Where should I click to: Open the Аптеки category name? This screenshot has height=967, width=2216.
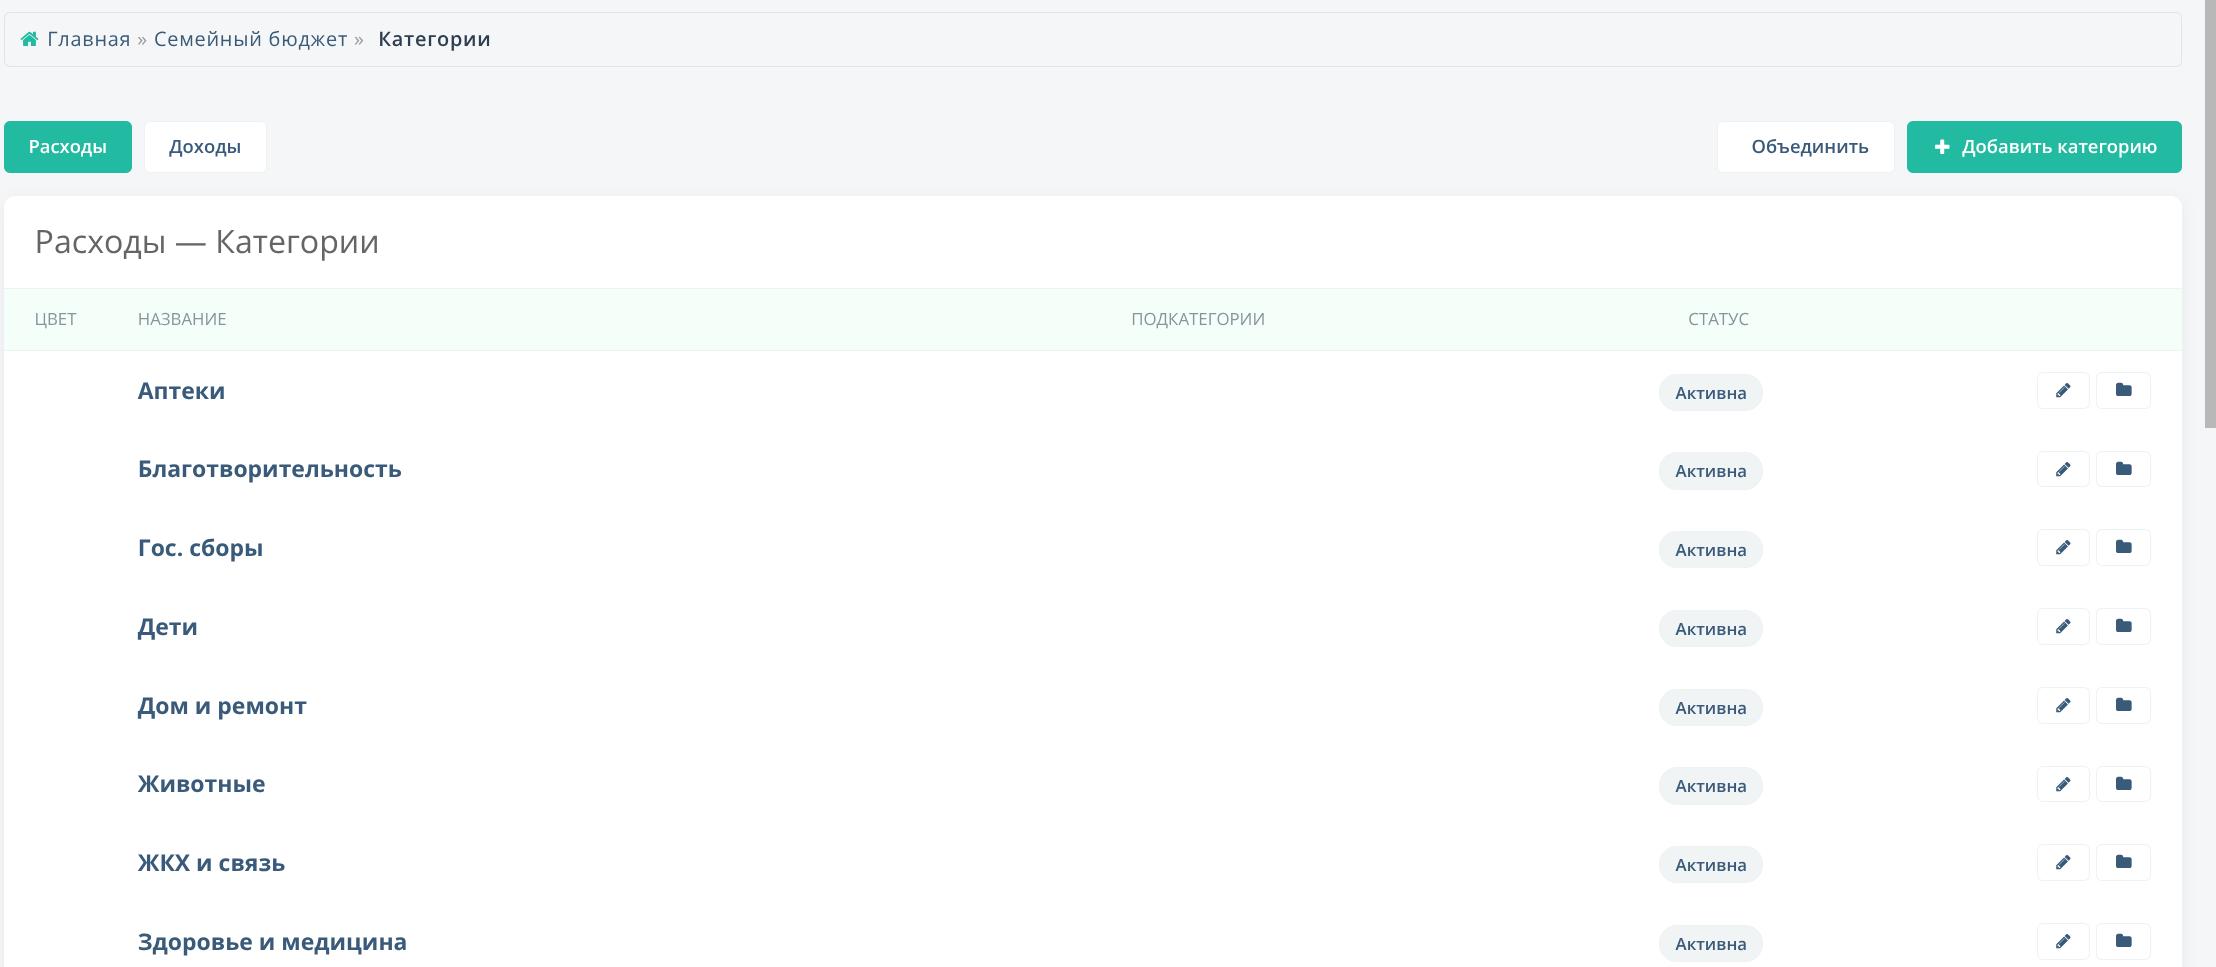click(x=181, y=391)
